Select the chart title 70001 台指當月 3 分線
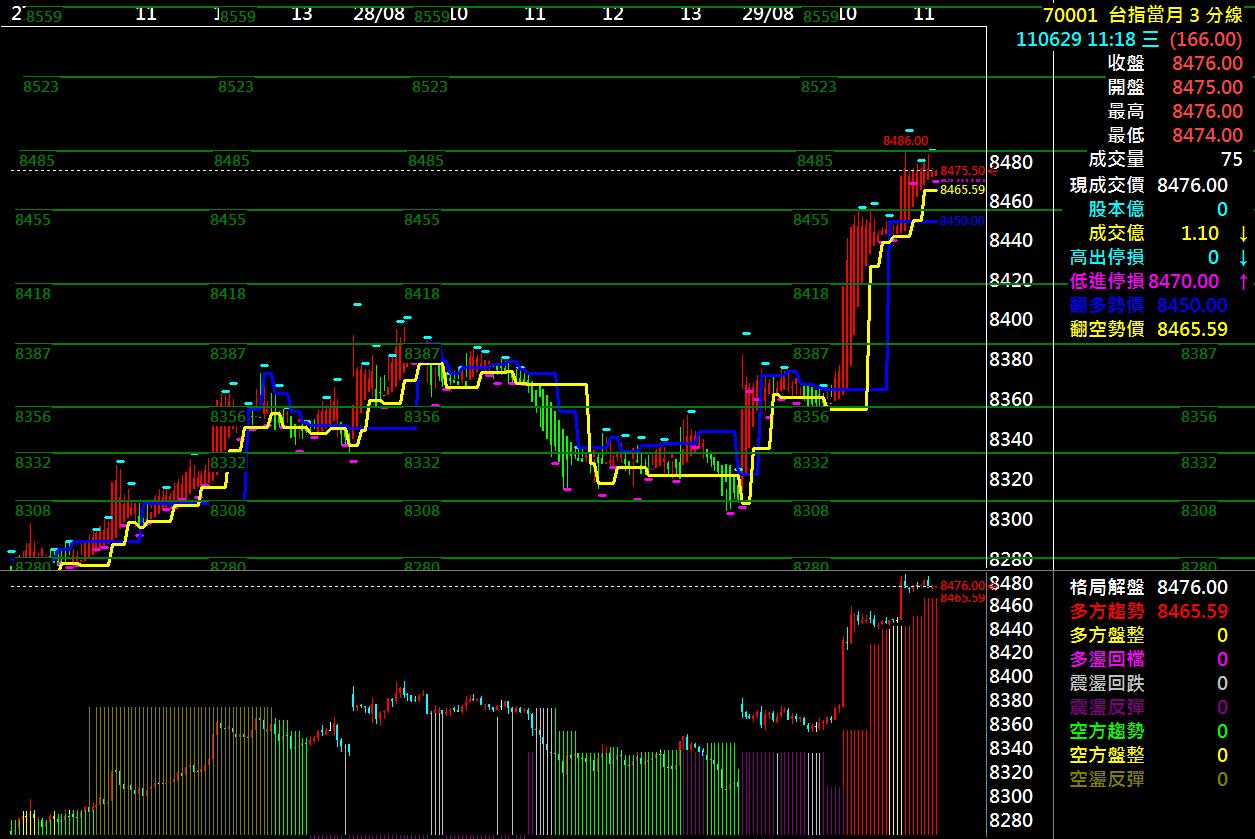Viewport: 1255px width, 839px height. click(1143, 15)
